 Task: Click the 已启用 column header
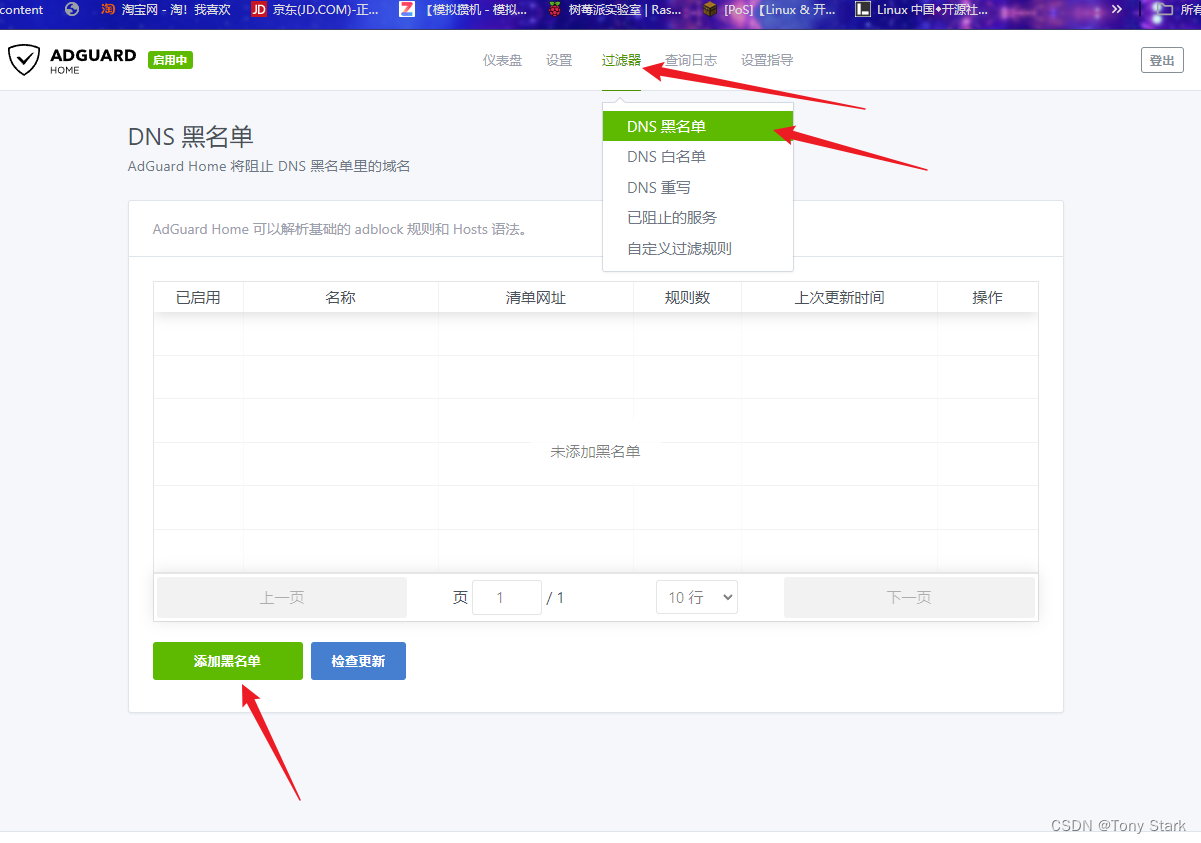point(198,297)
